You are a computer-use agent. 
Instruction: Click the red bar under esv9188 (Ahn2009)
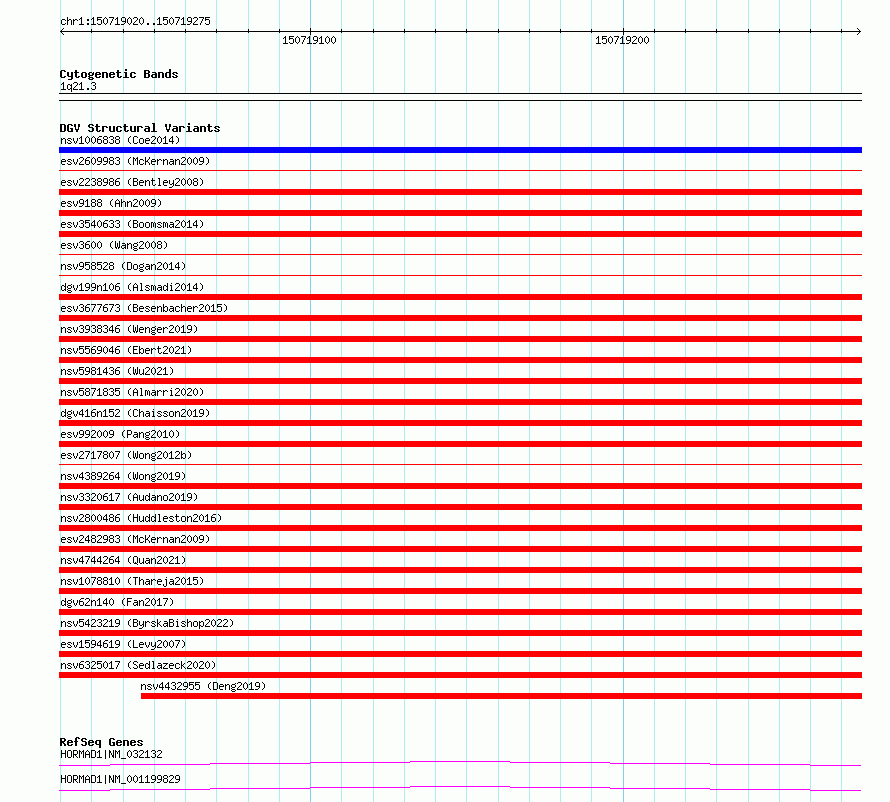(x=460, y=213)
